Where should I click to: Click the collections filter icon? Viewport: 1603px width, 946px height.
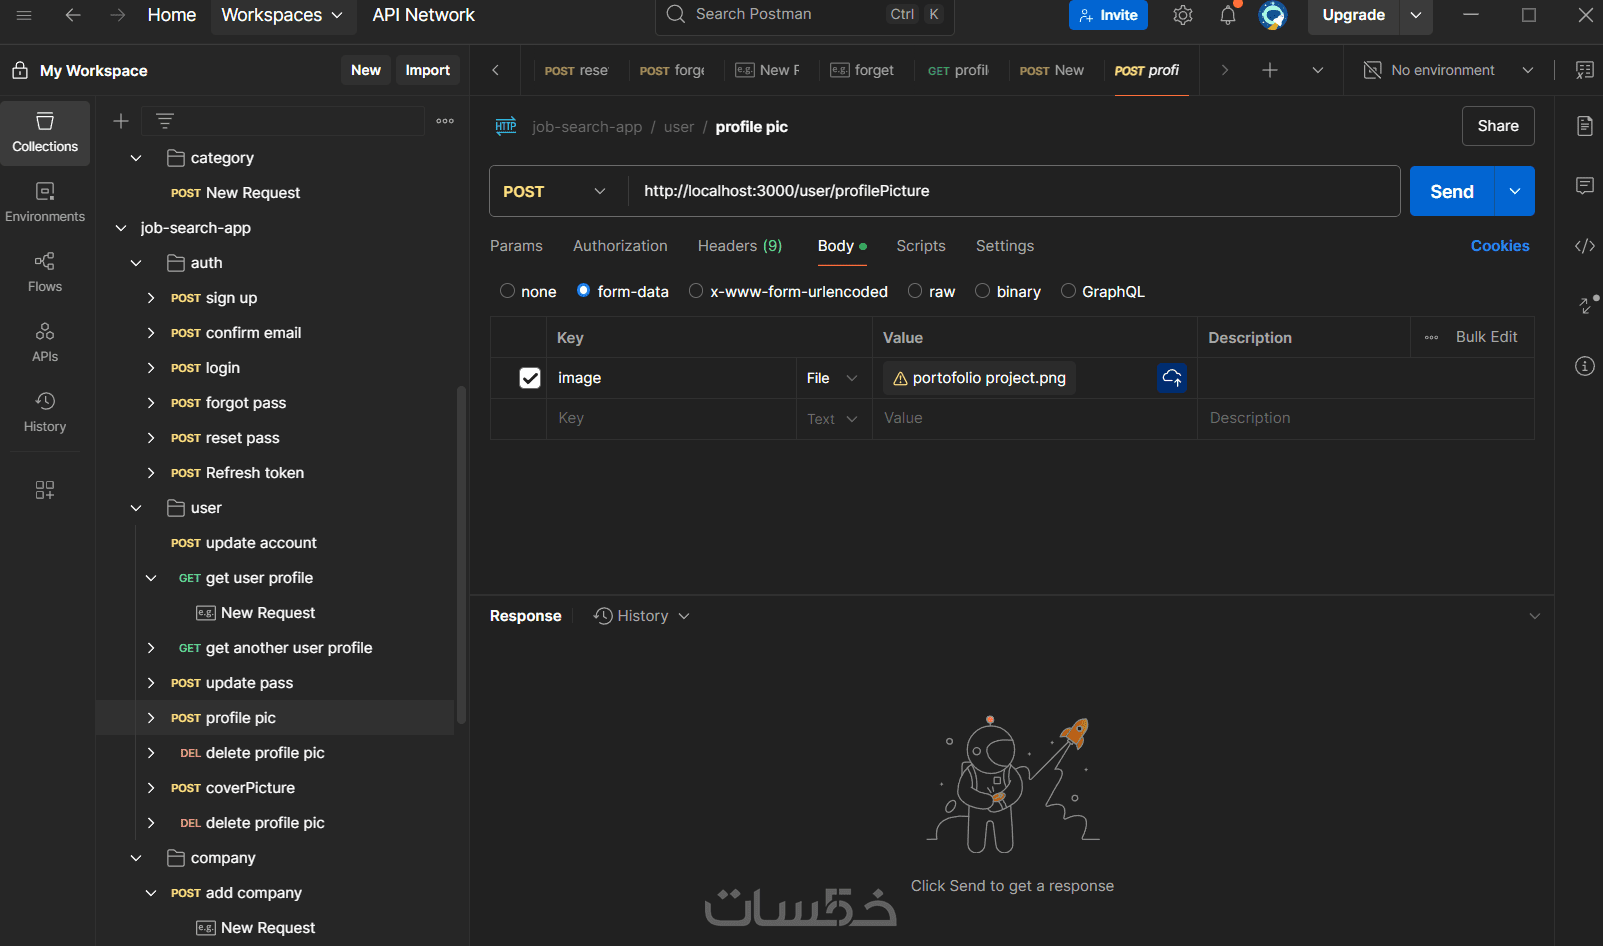[165, 121]
